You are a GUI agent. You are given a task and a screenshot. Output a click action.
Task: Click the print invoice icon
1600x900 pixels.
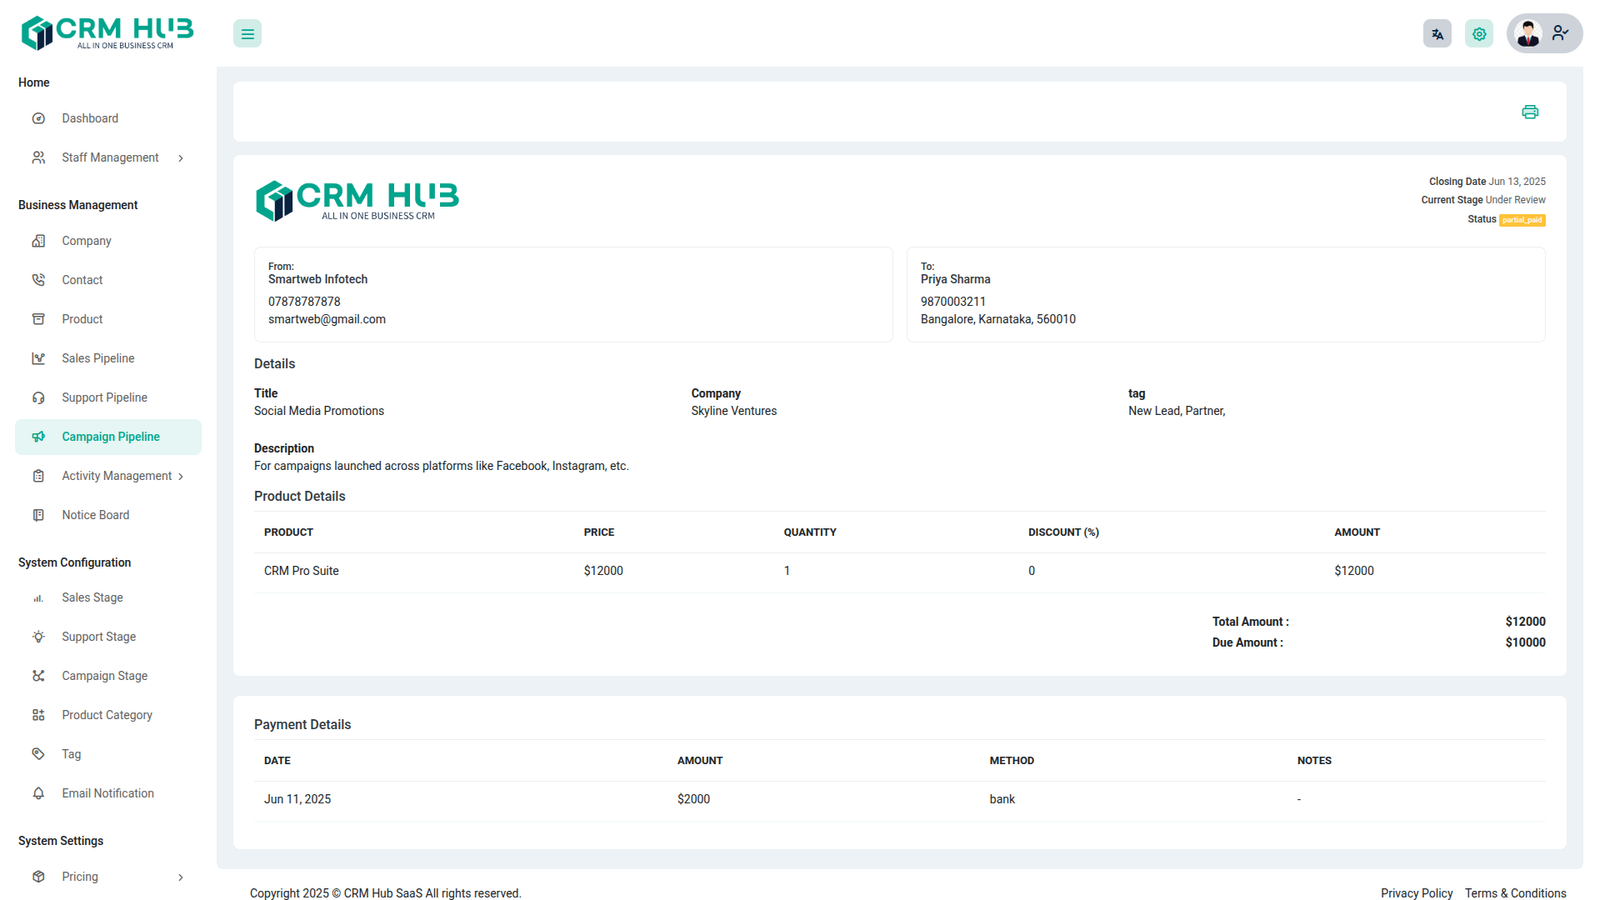tap(1529, 112)
